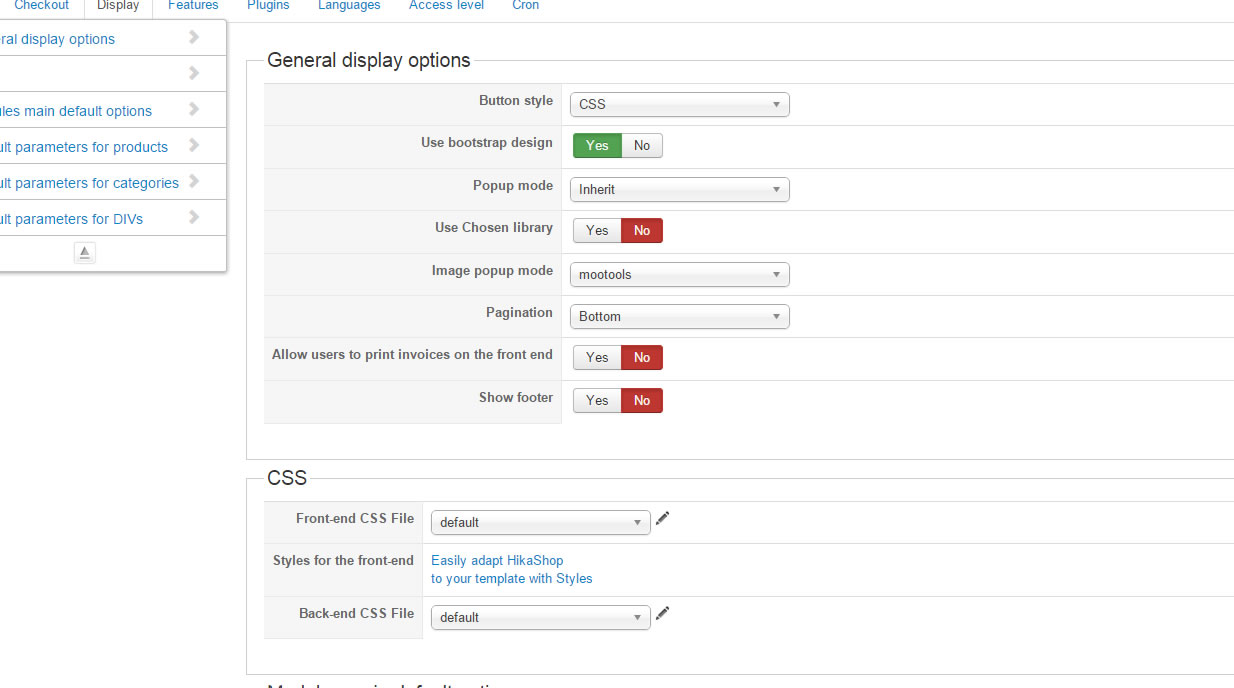
Task: Switch to the Features tab
Action: click(193, 6)
